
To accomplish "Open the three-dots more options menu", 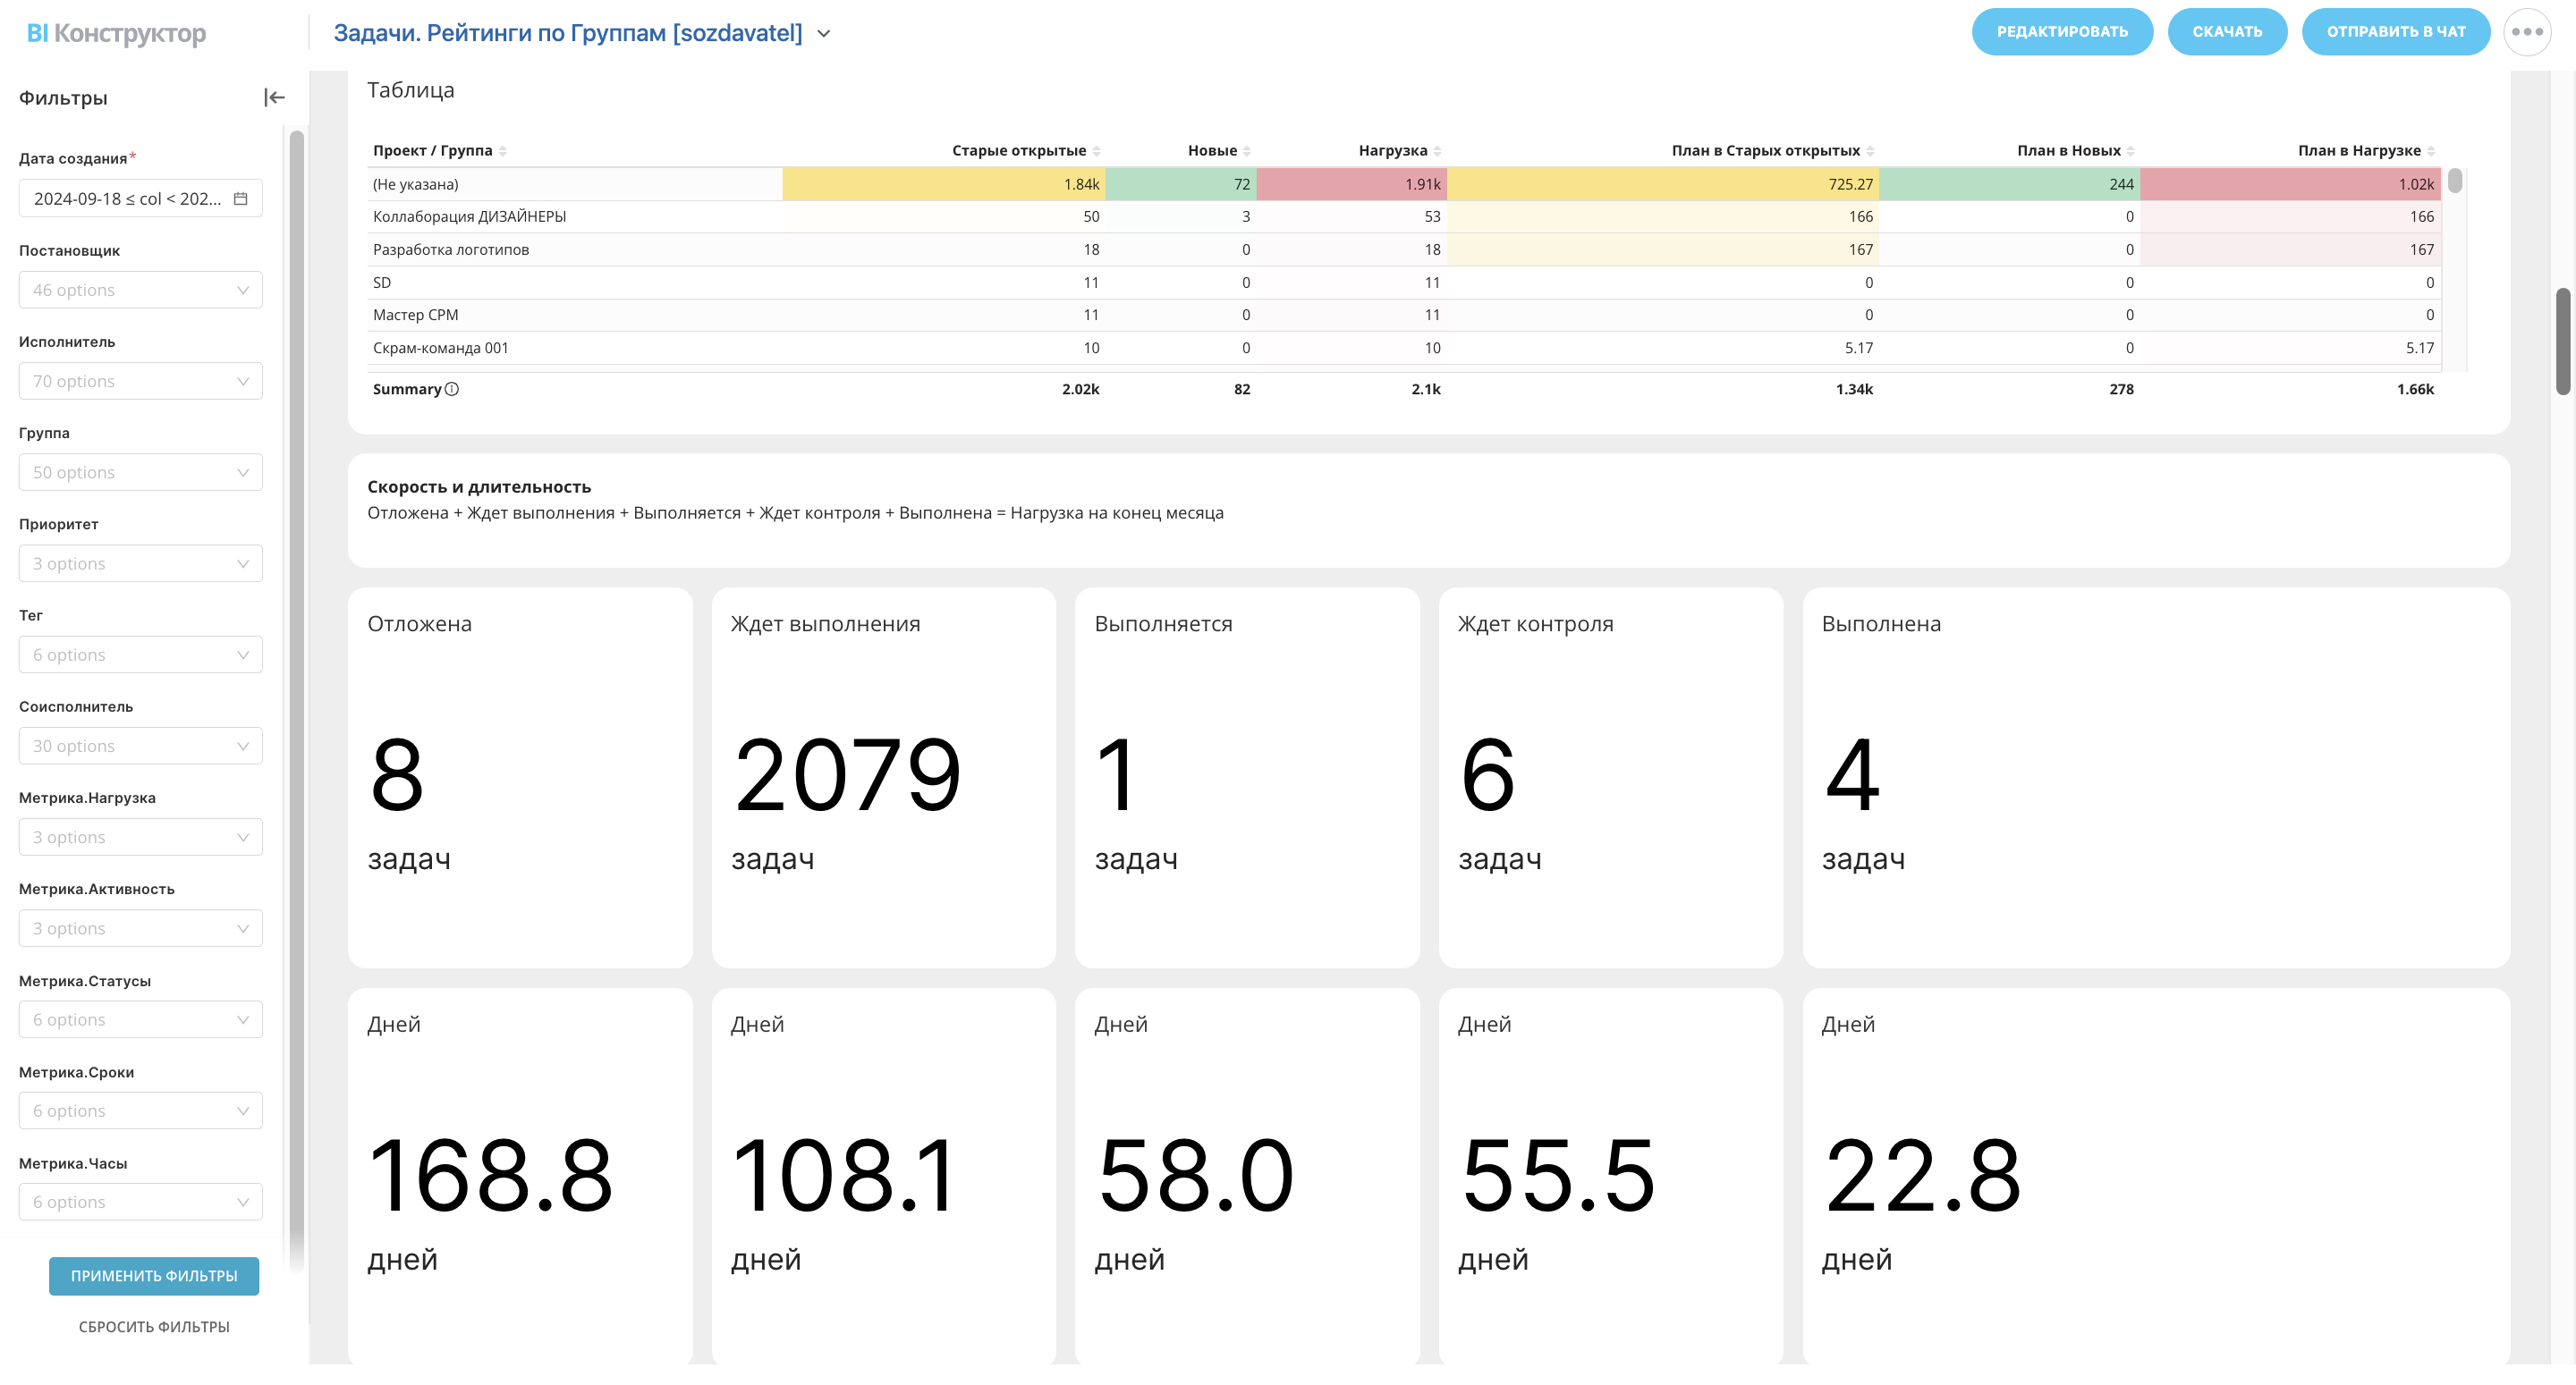I will (x=2526, y=32).
